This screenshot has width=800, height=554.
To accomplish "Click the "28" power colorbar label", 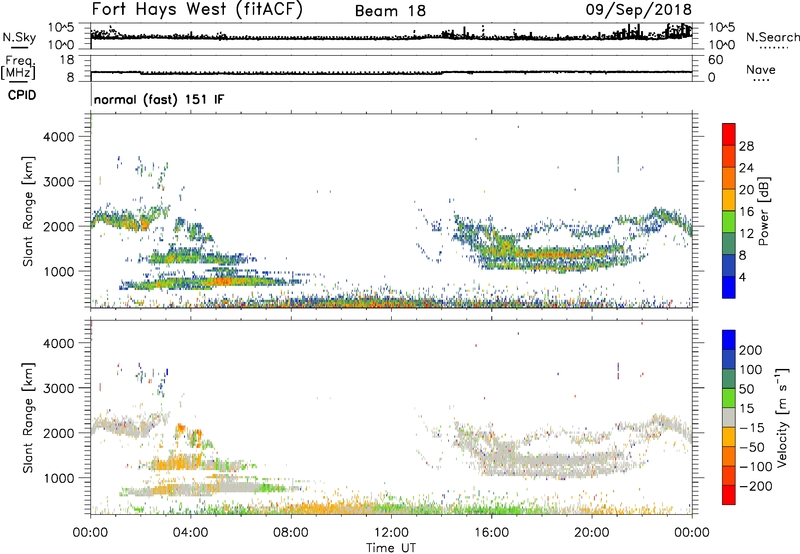I will click(x=746, y=146).
